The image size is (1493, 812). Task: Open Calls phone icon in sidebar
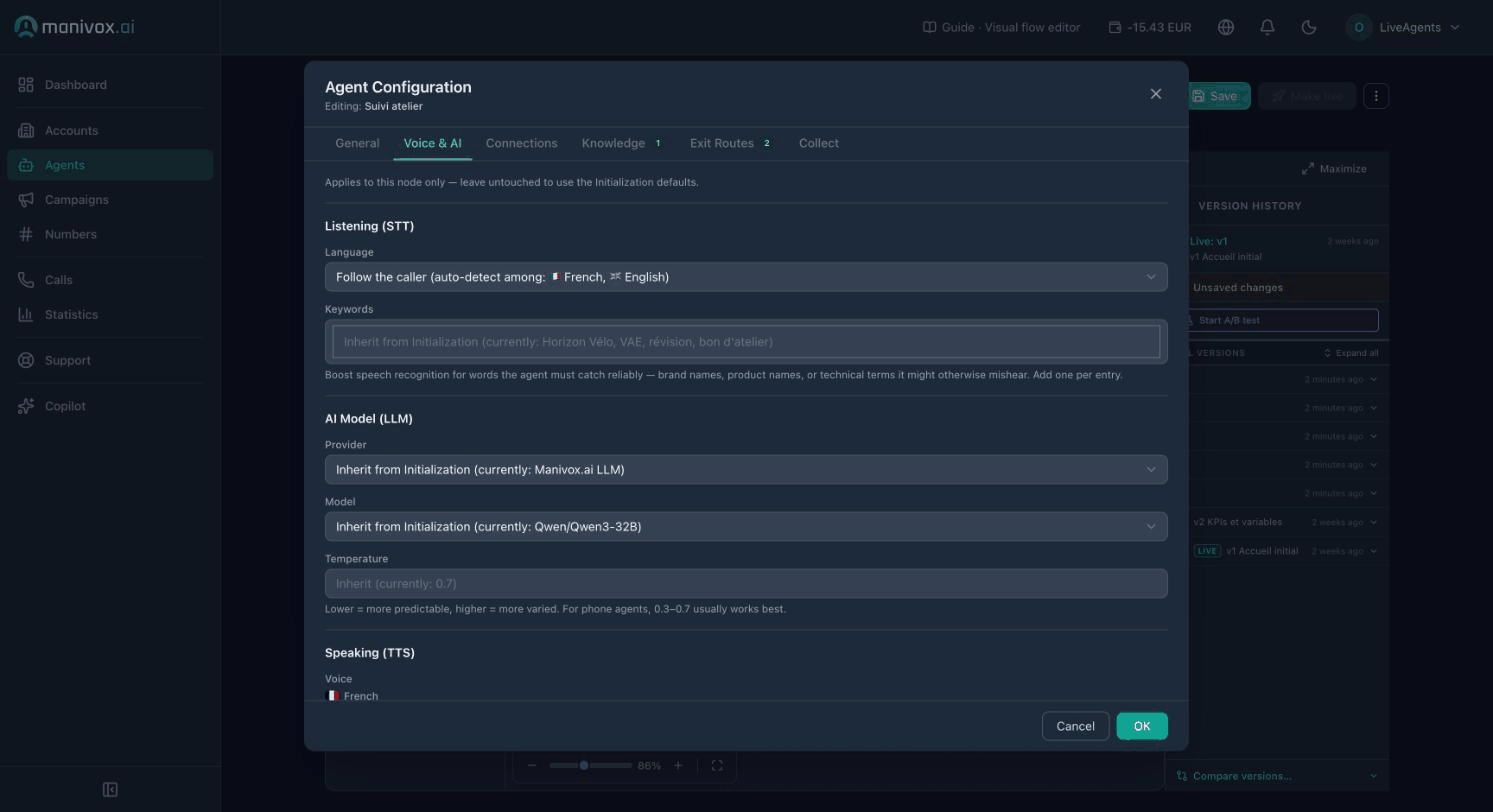tap(26, 280)
